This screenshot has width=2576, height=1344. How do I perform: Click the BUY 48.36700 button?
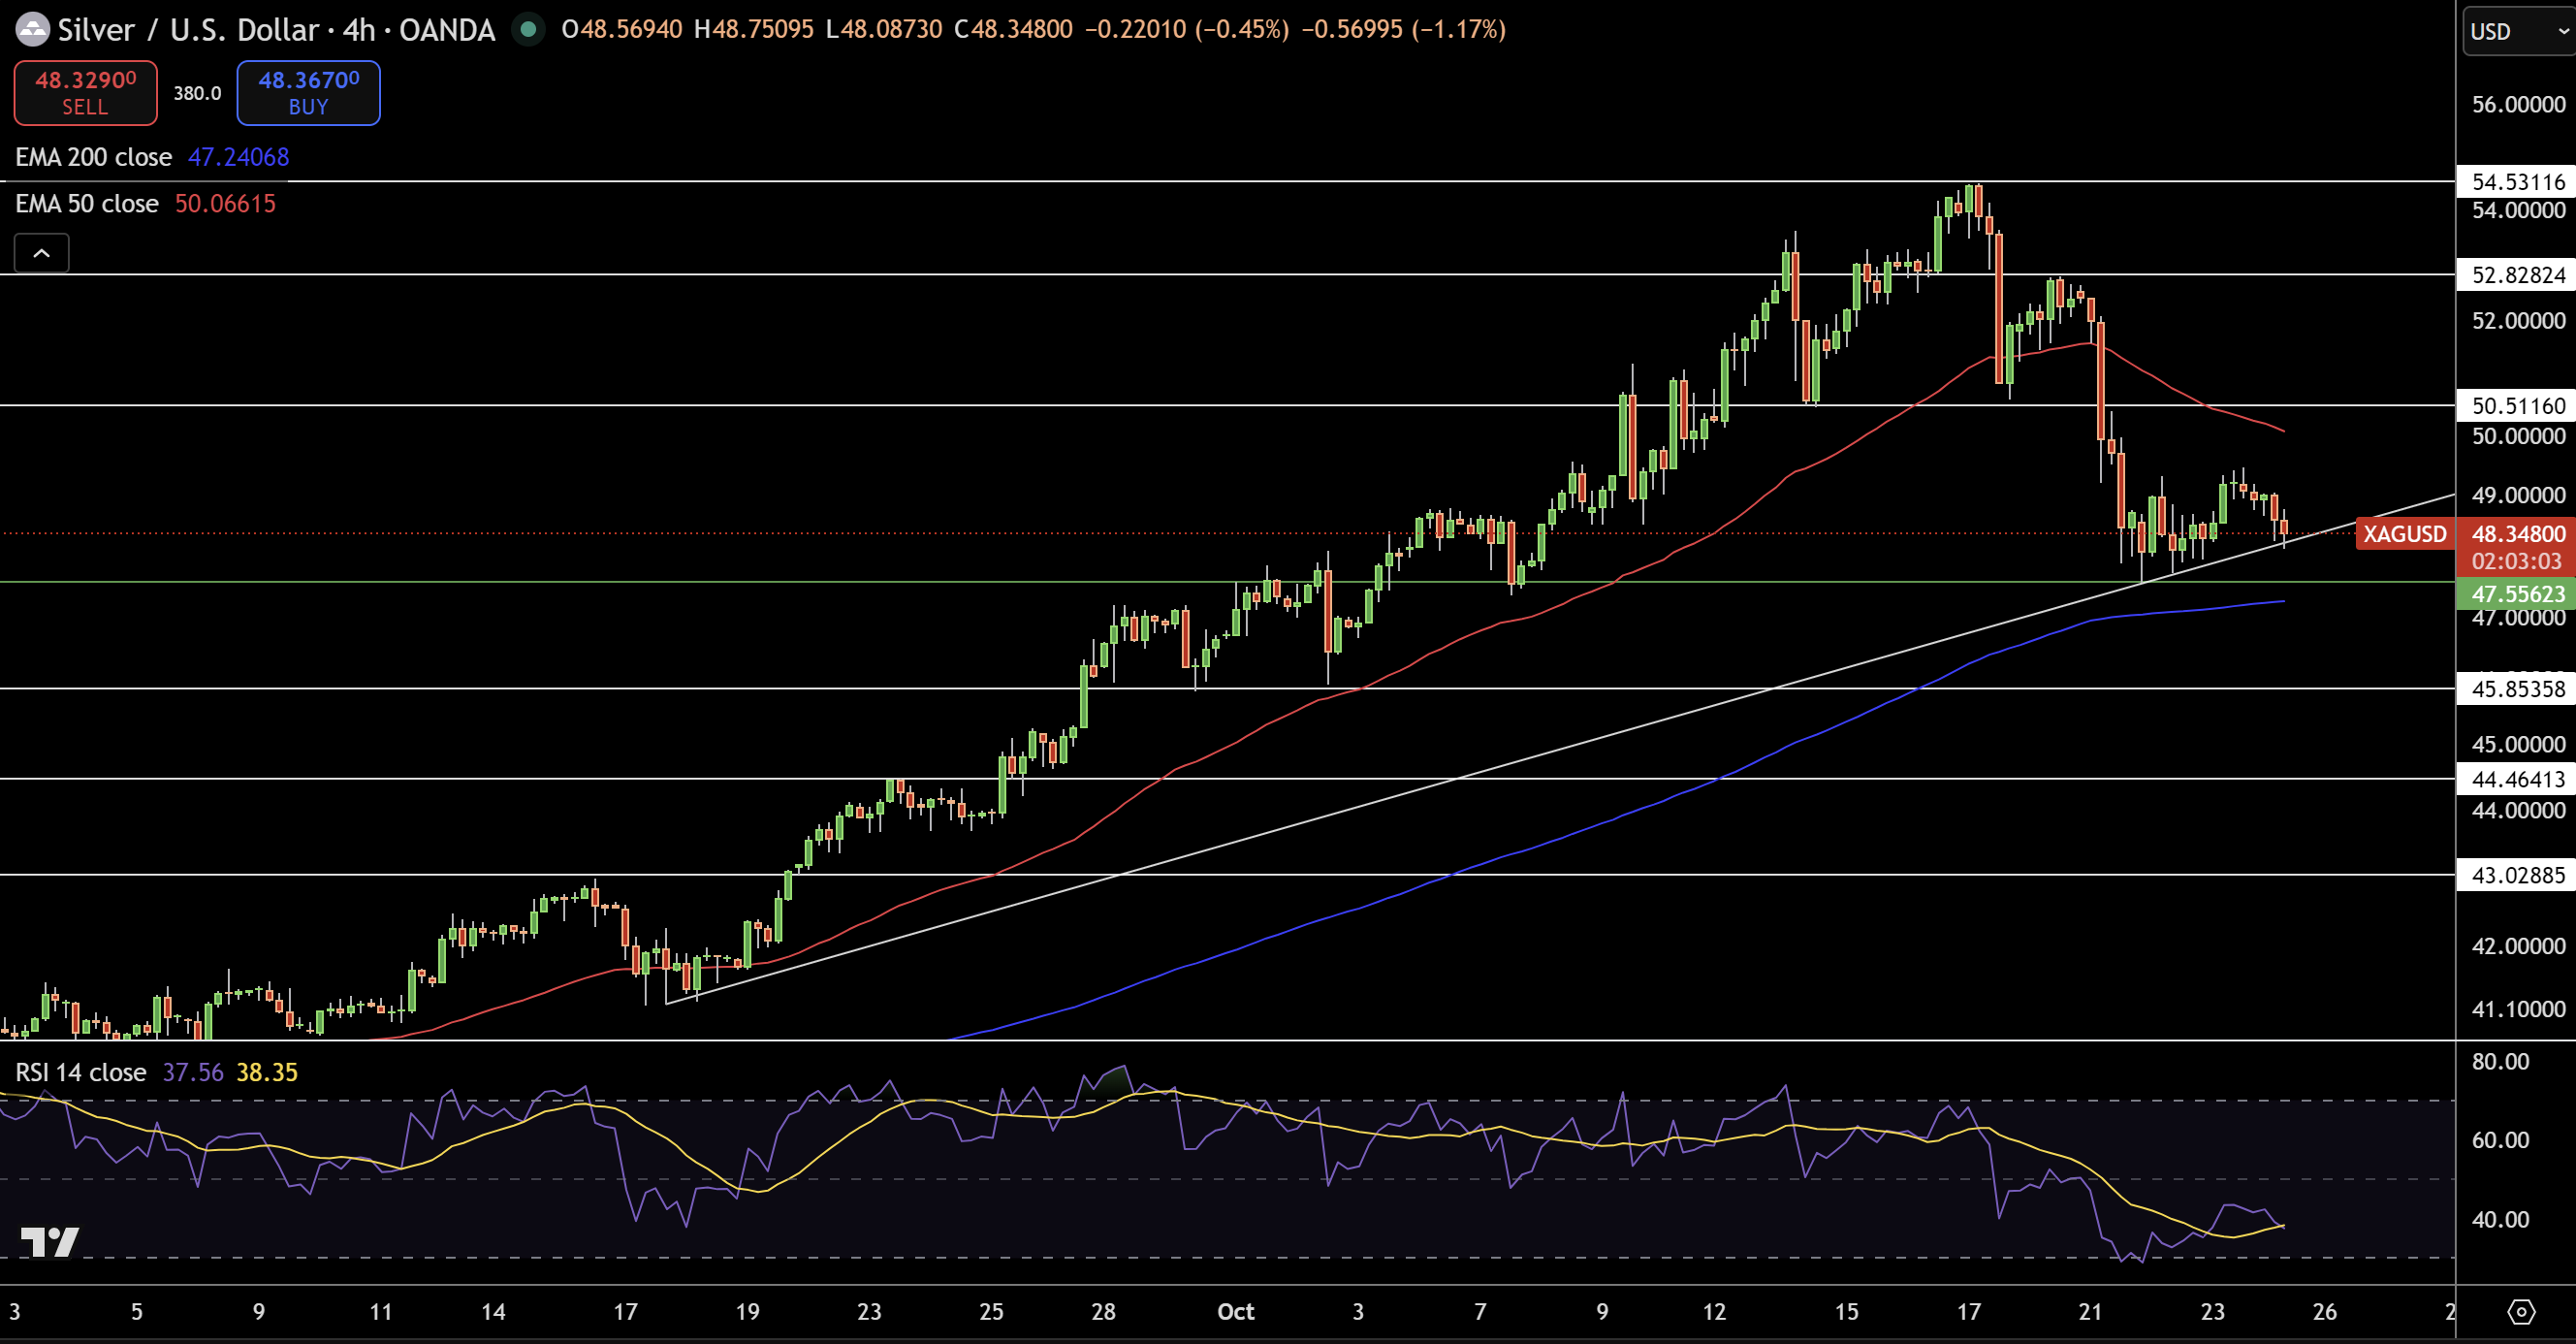(308, 92)
